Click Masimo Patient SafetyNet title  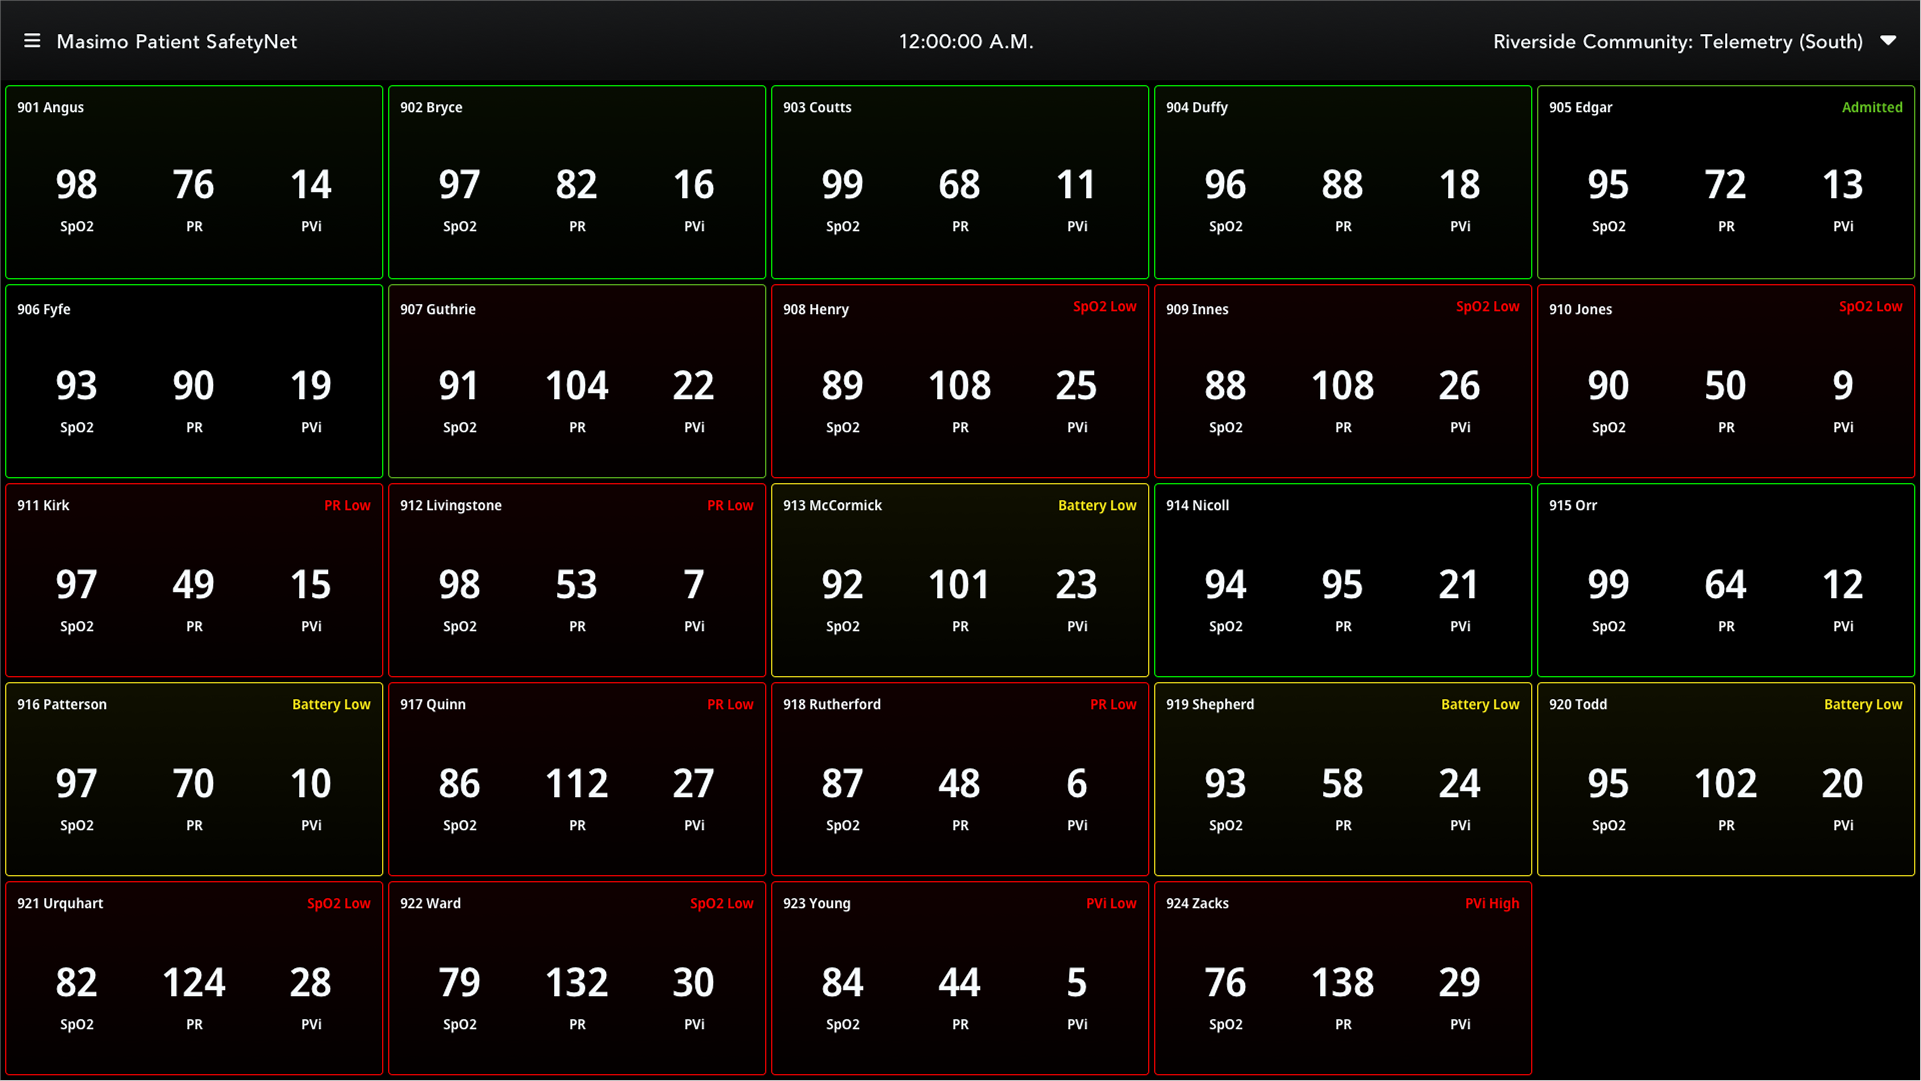coord(176,42)
